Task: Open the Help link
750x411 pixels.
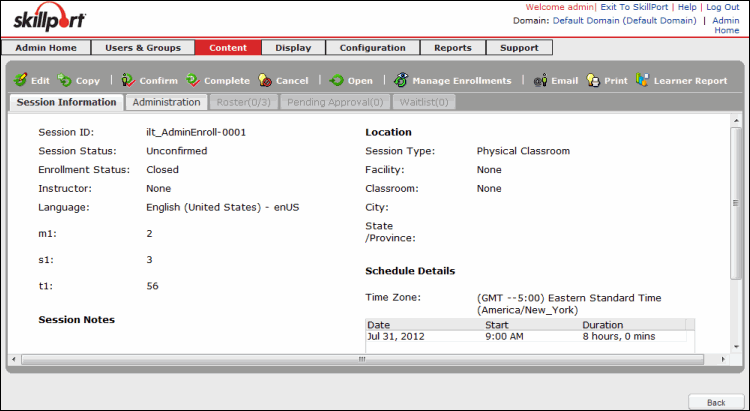Action: tap(687, 7)
